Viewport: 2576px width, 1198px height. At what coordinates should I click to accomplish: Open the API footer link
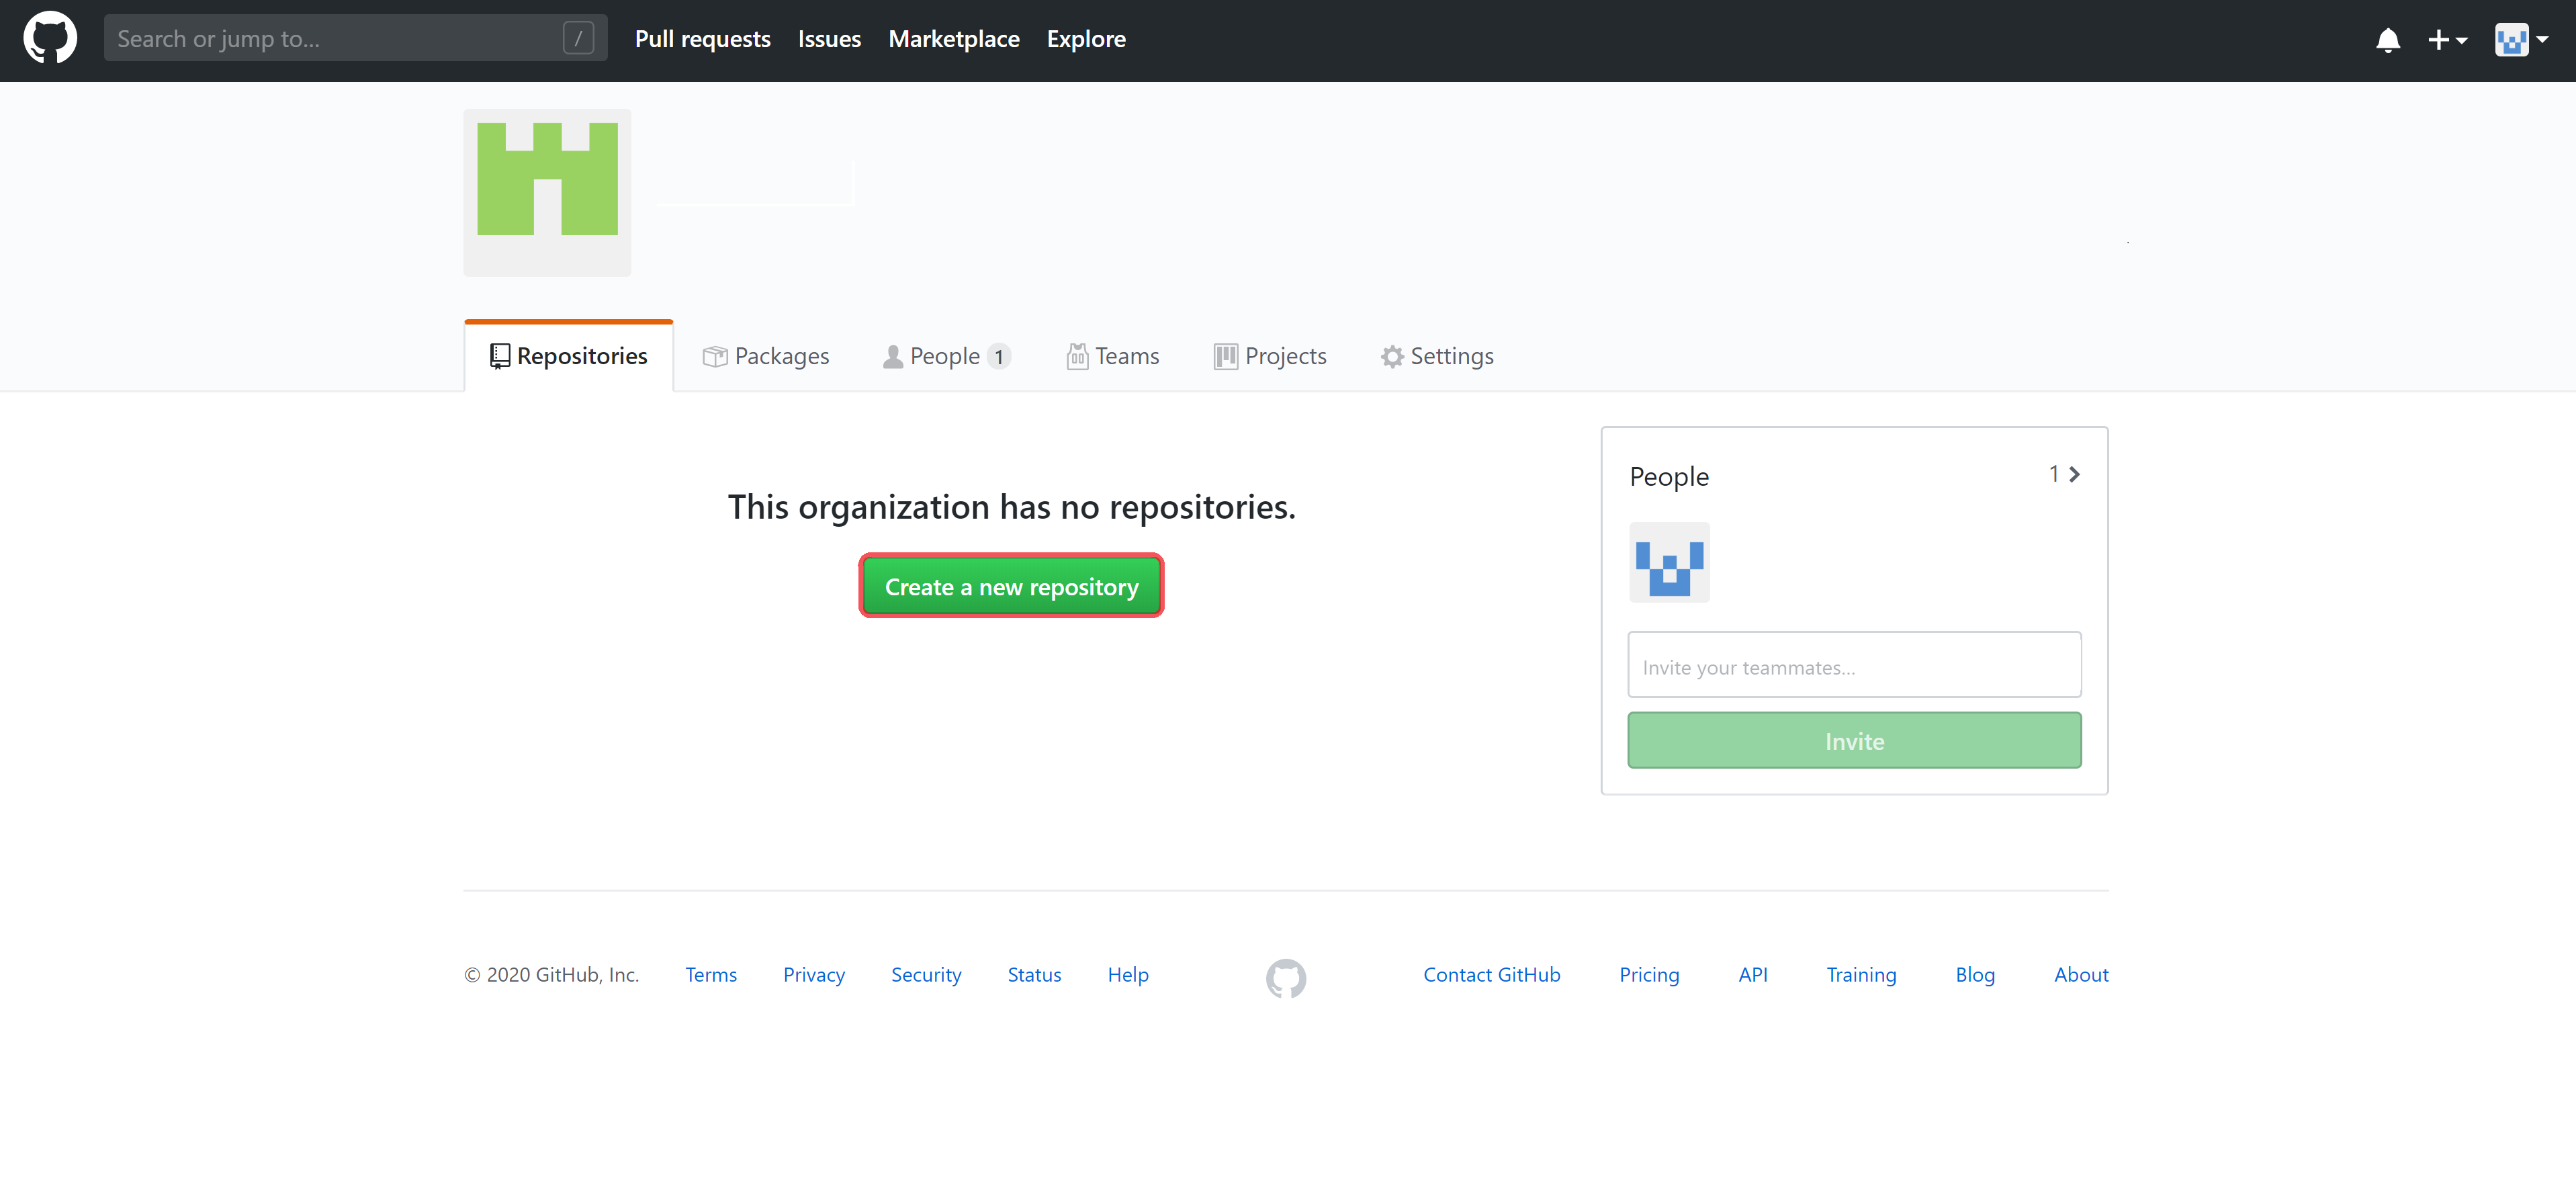1753,974
